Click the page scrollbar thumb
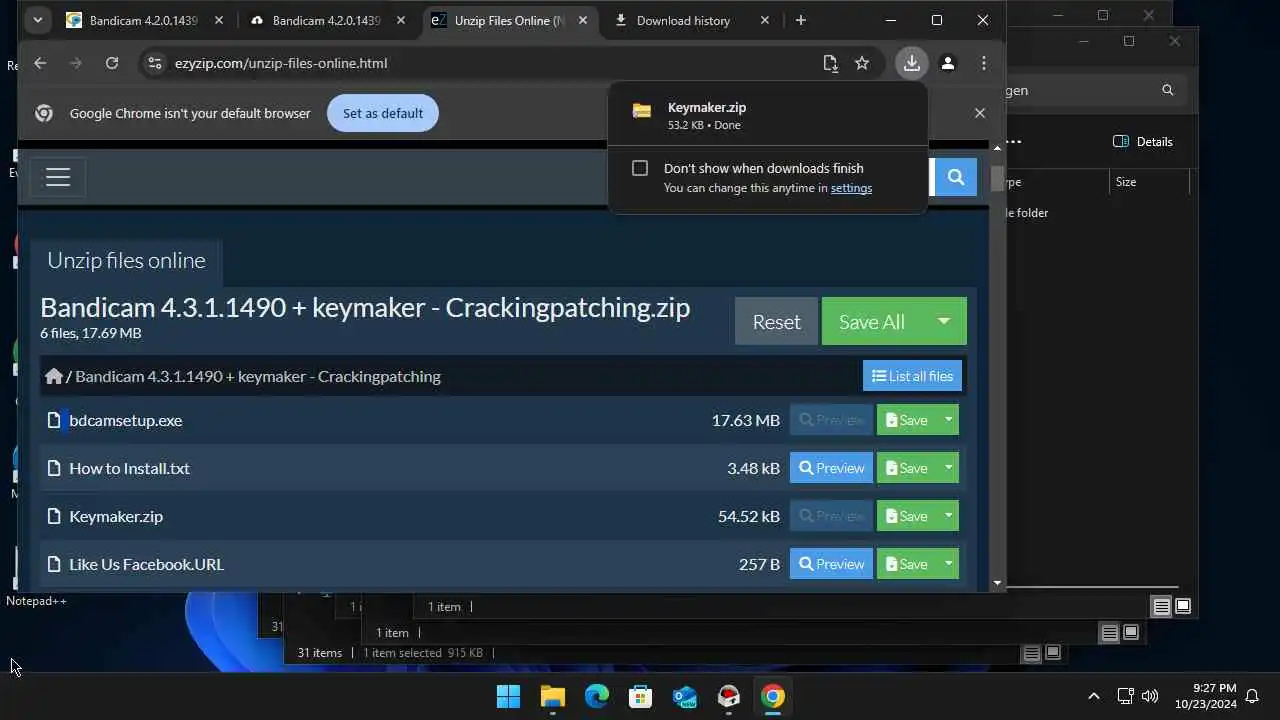The image size is (1280, 720). [997, 178]
